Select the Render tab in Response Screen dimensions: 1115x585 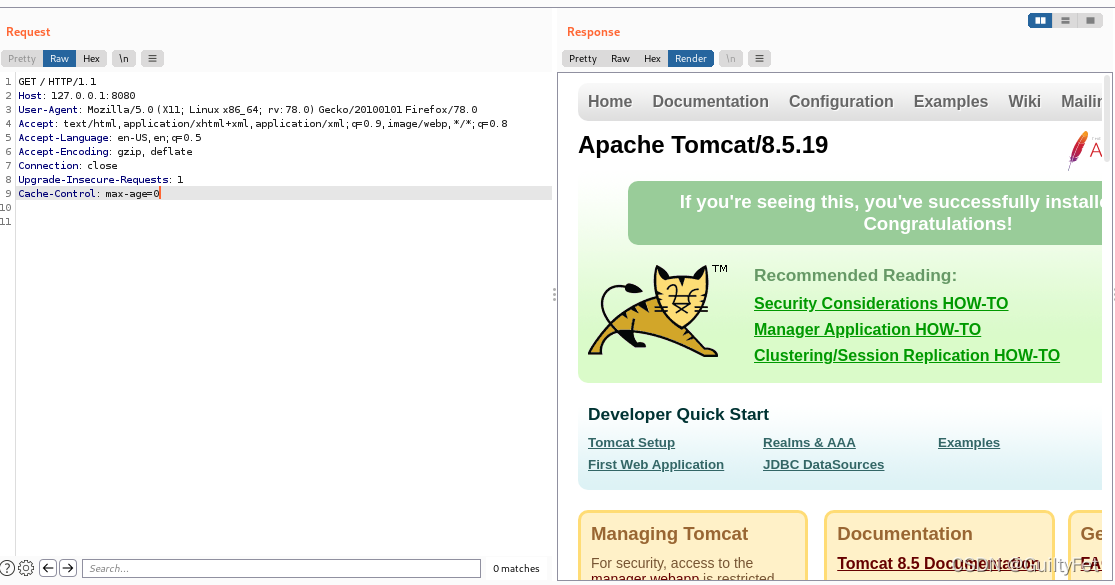coord(691,58)
